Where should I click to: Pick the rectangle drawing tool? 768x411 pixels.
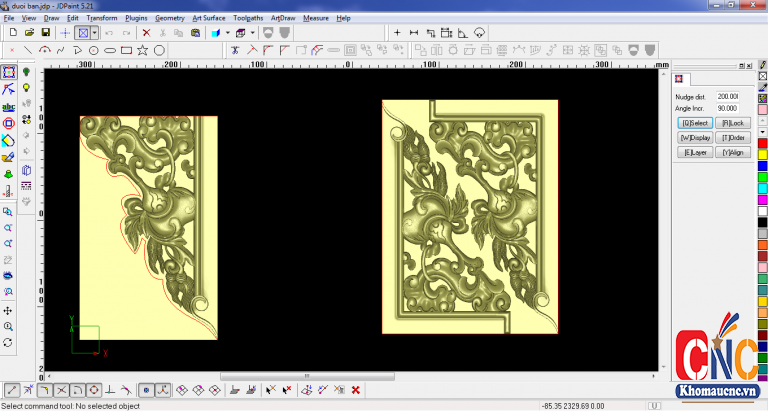[x=126, y=49]
